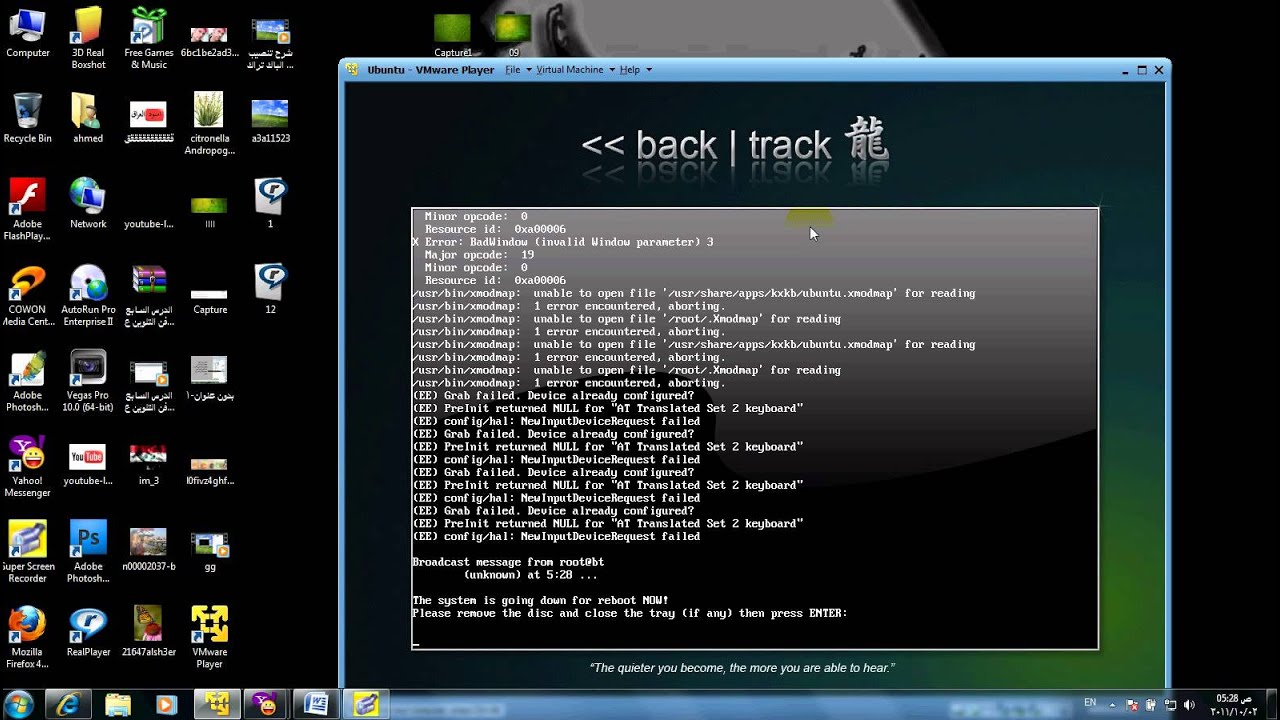Image resolution: width=1280 pixels, height=720 pixels.
Task: Select the n00002037-b image file
Action: click(149, 548)
